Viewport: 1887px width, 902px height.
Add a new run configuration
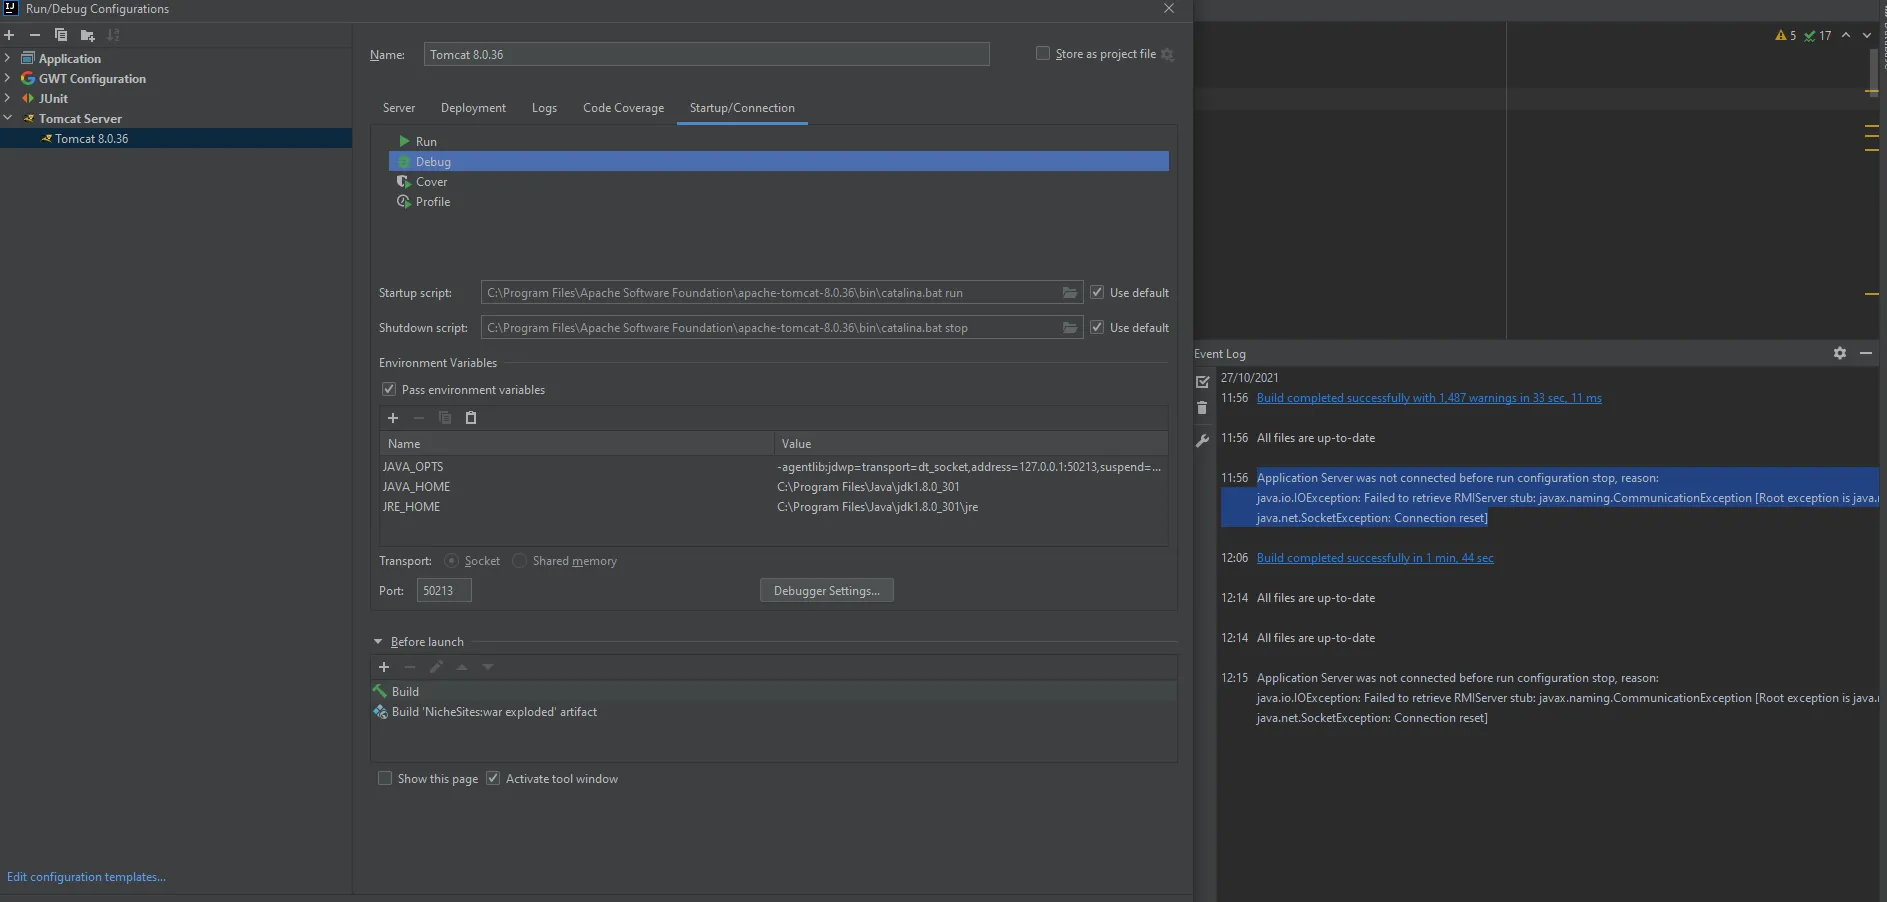click(x=9, y=35)
